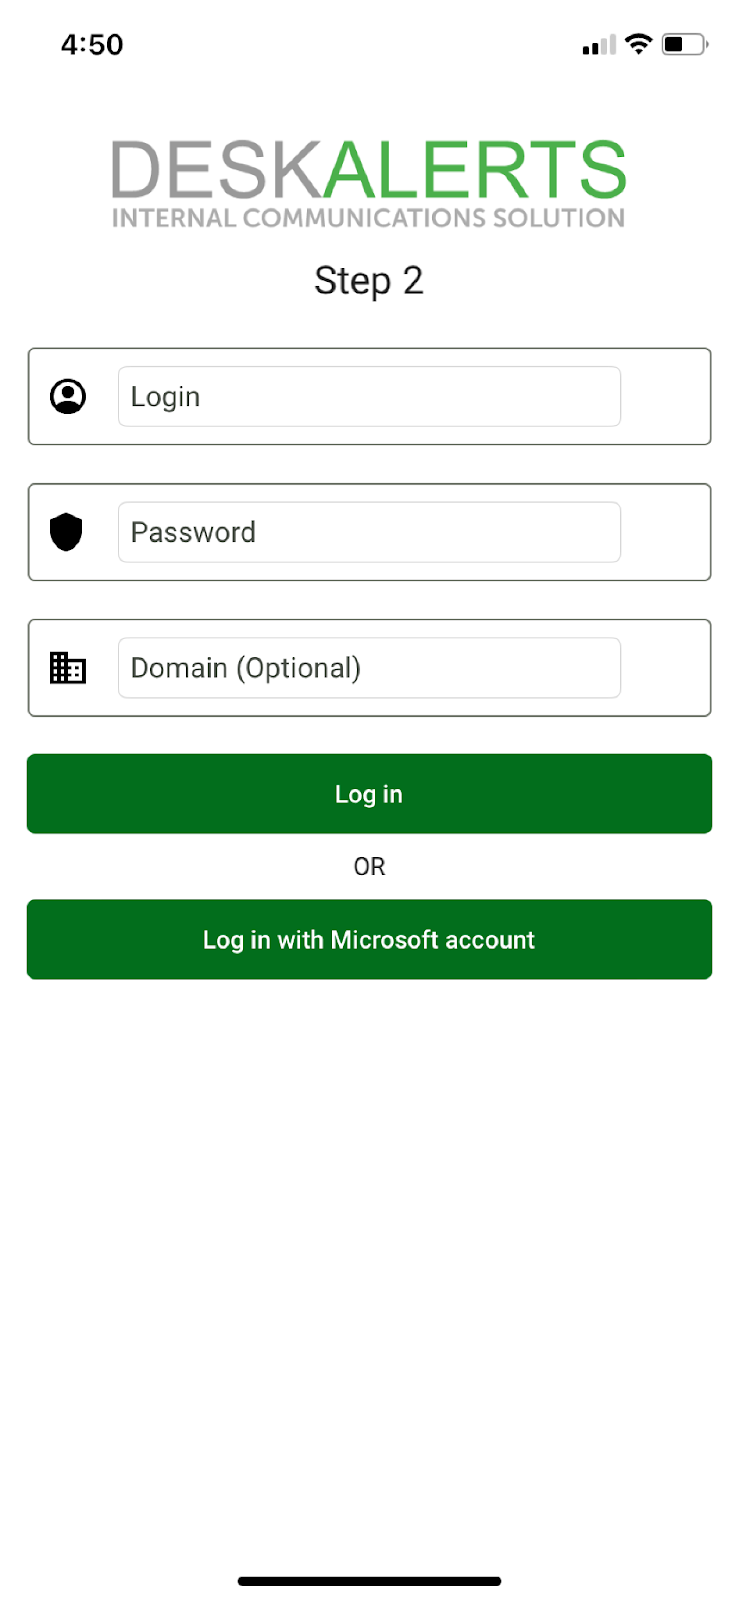Tap the cellular signal bars icon

599,45
